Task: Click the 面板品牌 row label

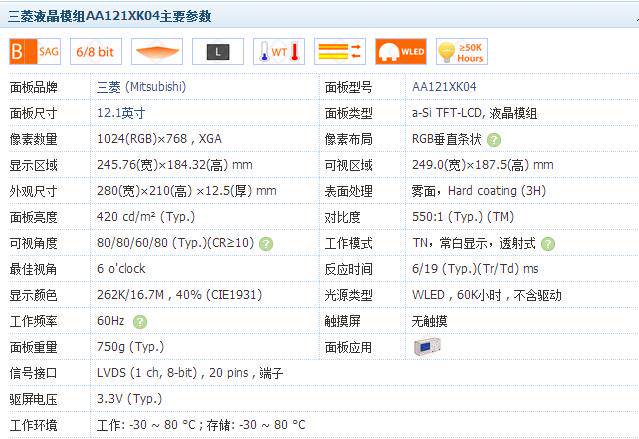Action: point(33,87)
